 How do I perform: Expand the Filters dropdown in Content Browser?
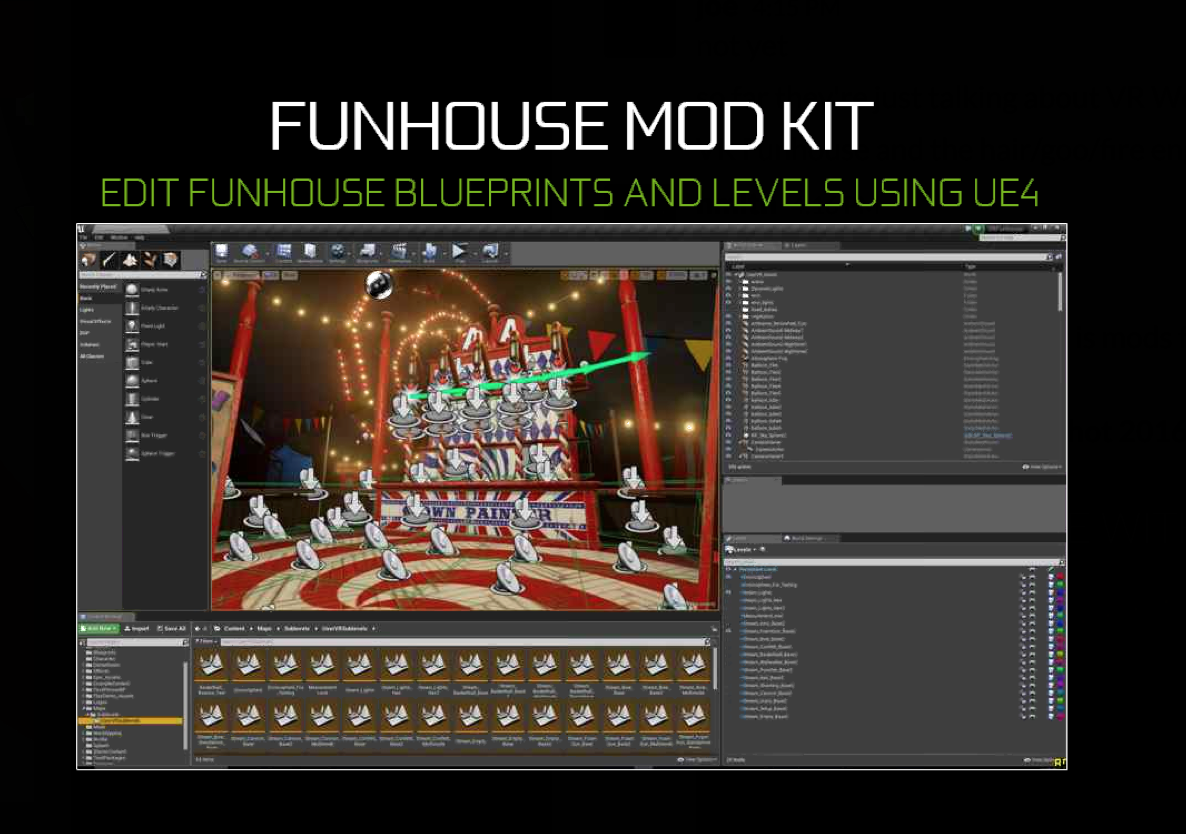(x=206, y=641)
